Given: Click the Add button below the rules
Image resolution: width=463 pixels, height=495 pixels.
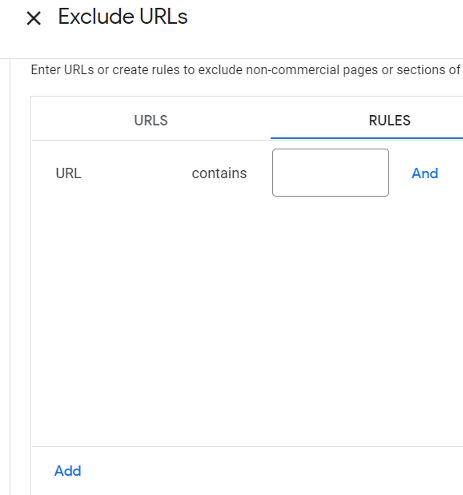Looking at the screenshot, I should (68, 471).
